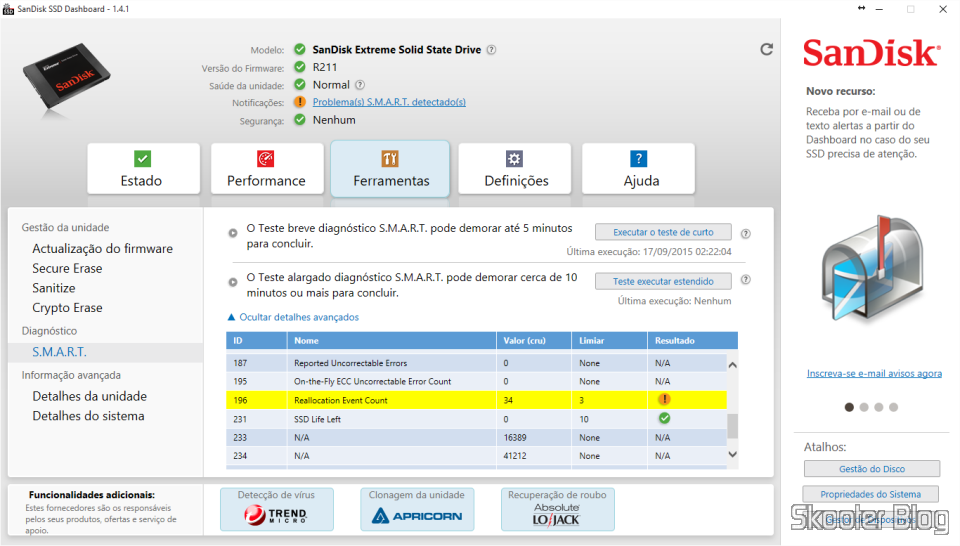Click the S.M.A.R.T. table scroll down arrow
The image size is (960, 546).
point(732,454)
